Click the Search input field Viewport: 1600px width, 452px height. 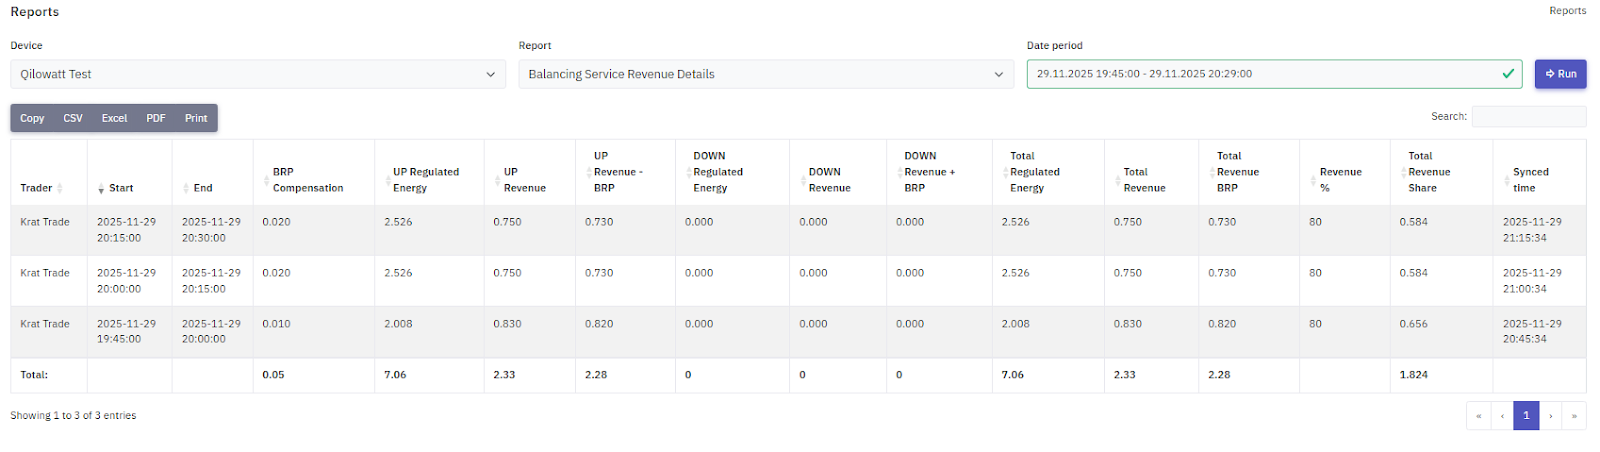tap(1528, 117)
